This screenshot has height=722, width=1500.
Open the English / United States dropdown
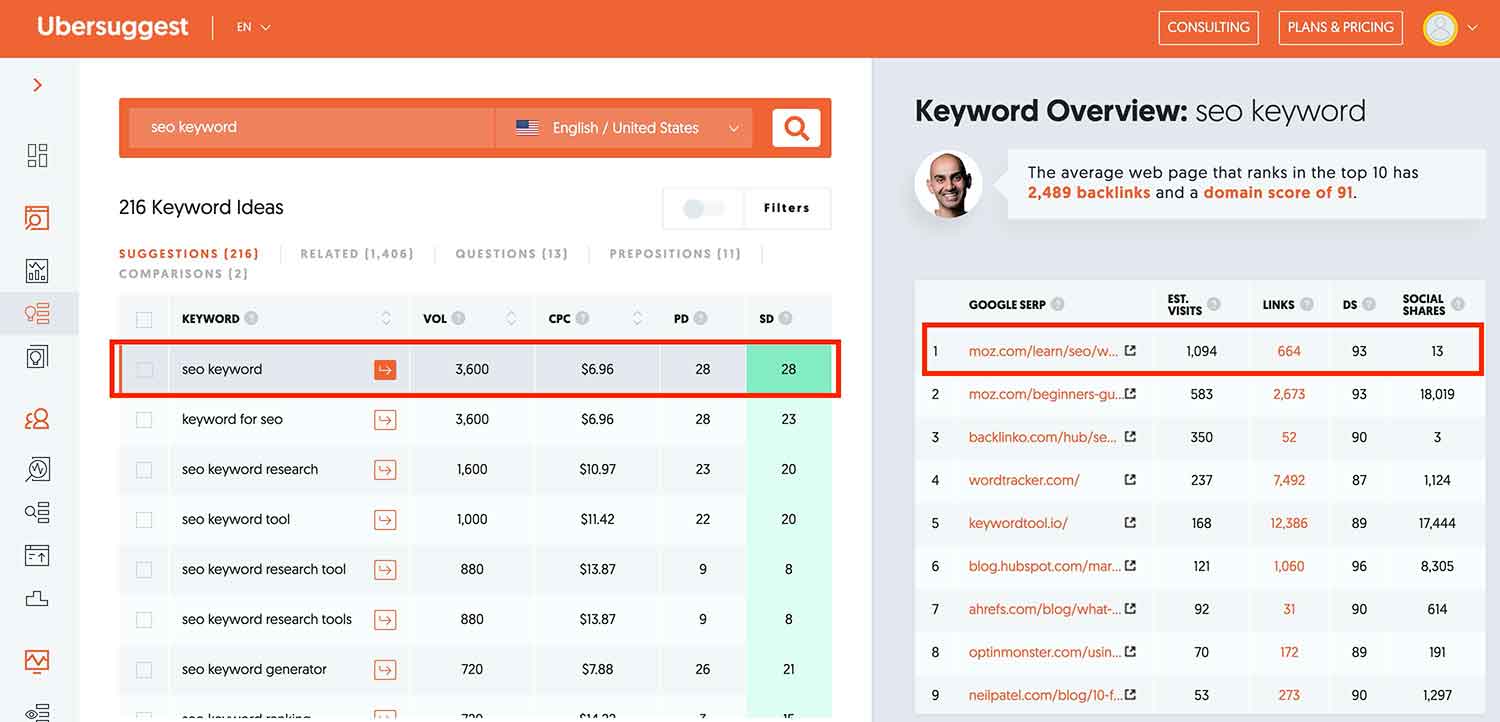(624, 128)
